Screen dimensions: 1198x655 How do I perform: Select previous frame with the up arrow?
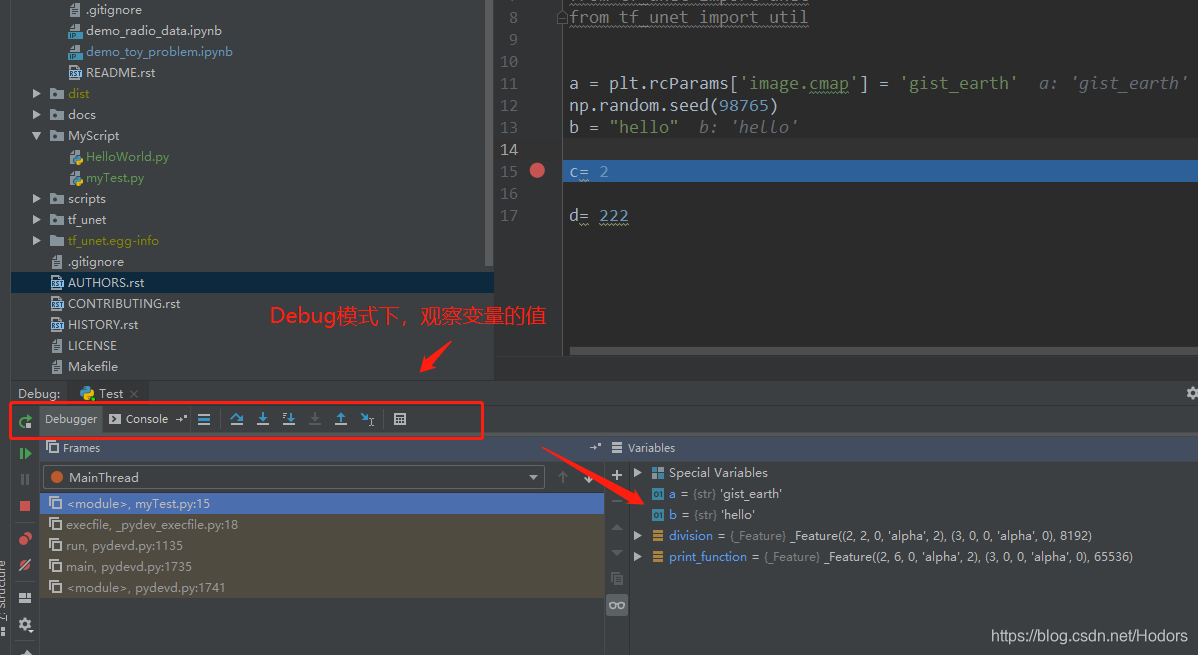563,477
